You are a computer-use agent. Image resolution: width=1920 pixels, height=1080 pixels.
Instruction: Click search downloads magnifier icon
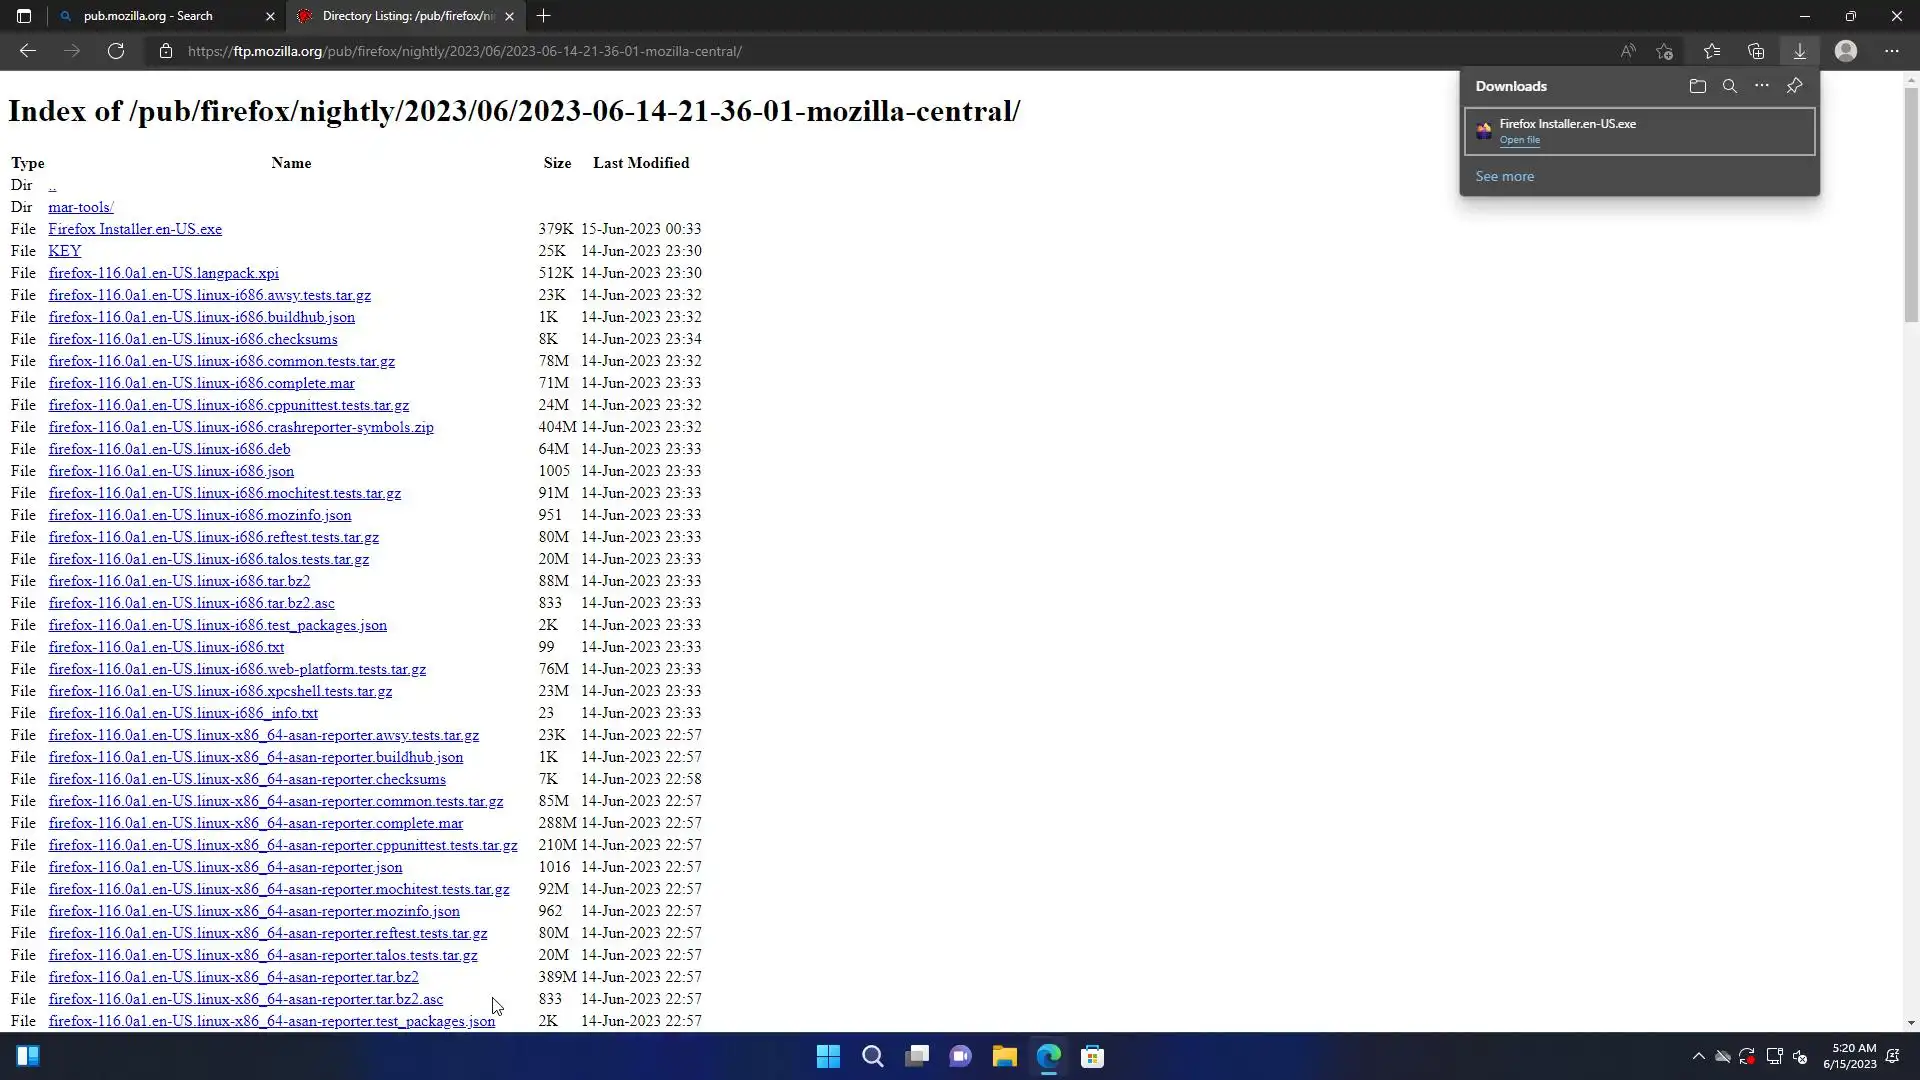point(1729,86)
